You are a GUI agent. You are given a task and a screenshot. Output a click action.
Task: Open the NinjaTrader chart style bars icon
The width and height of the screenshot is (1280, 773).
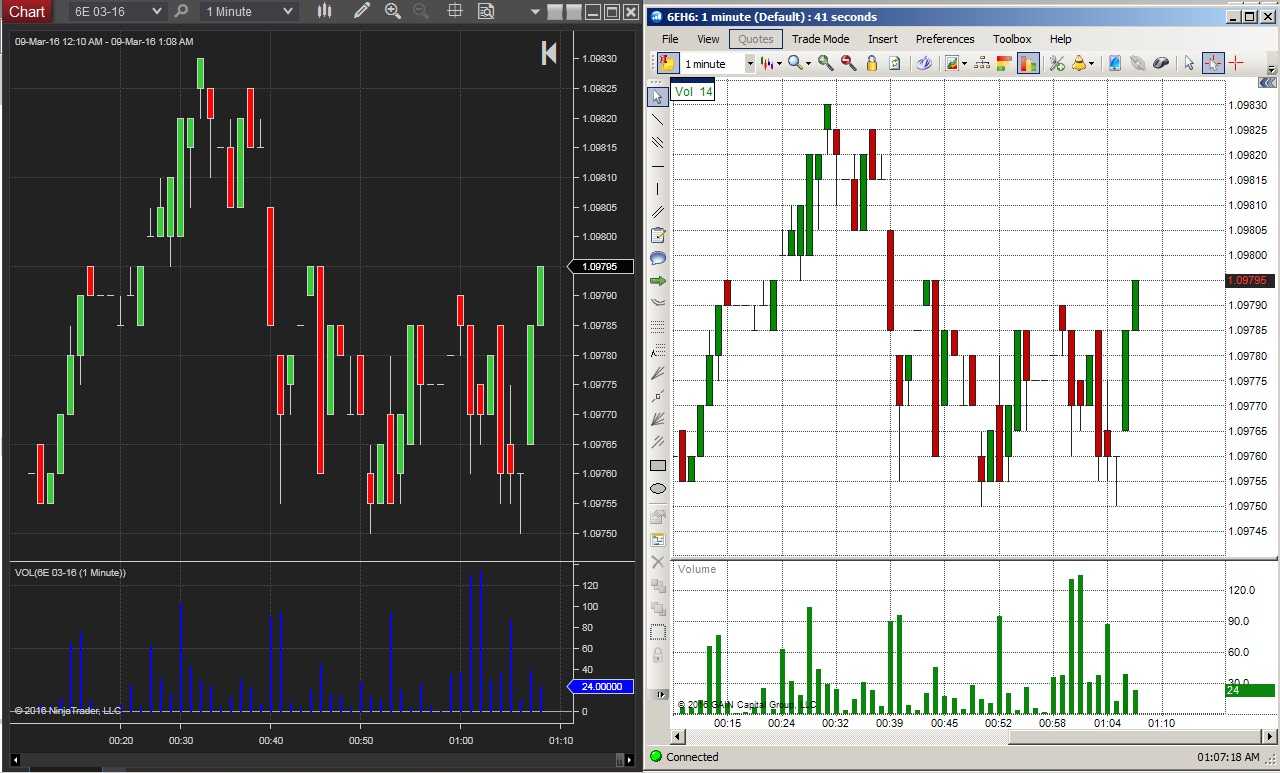324,11
